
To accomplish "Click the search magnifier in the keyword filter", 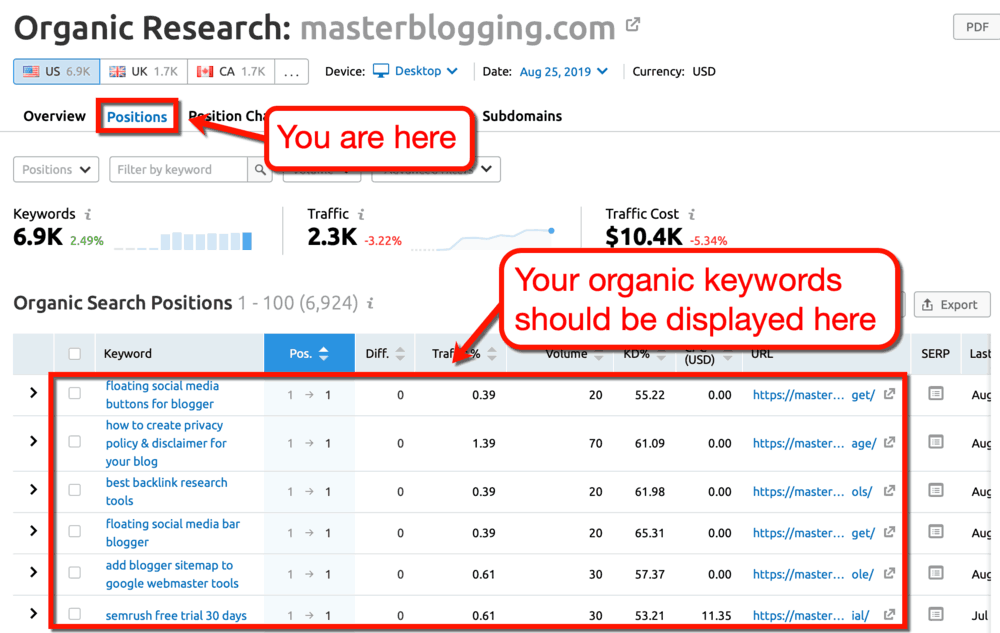I will pos(261,169).
